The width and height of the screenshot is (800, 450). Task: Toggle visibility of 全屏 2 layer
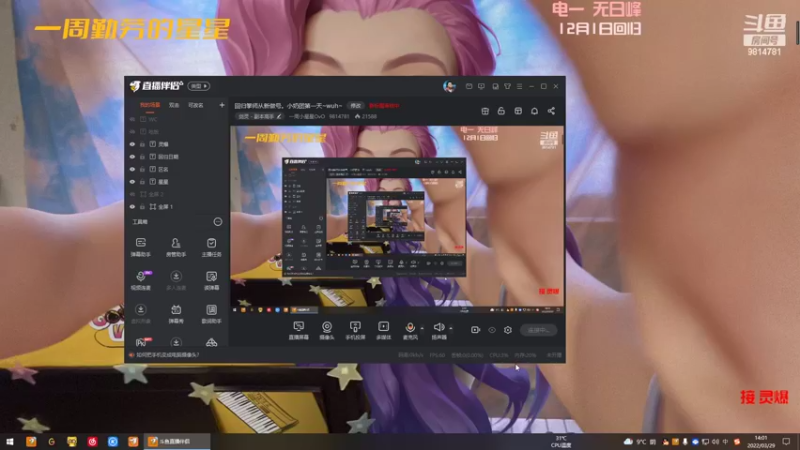pos(132,194)
